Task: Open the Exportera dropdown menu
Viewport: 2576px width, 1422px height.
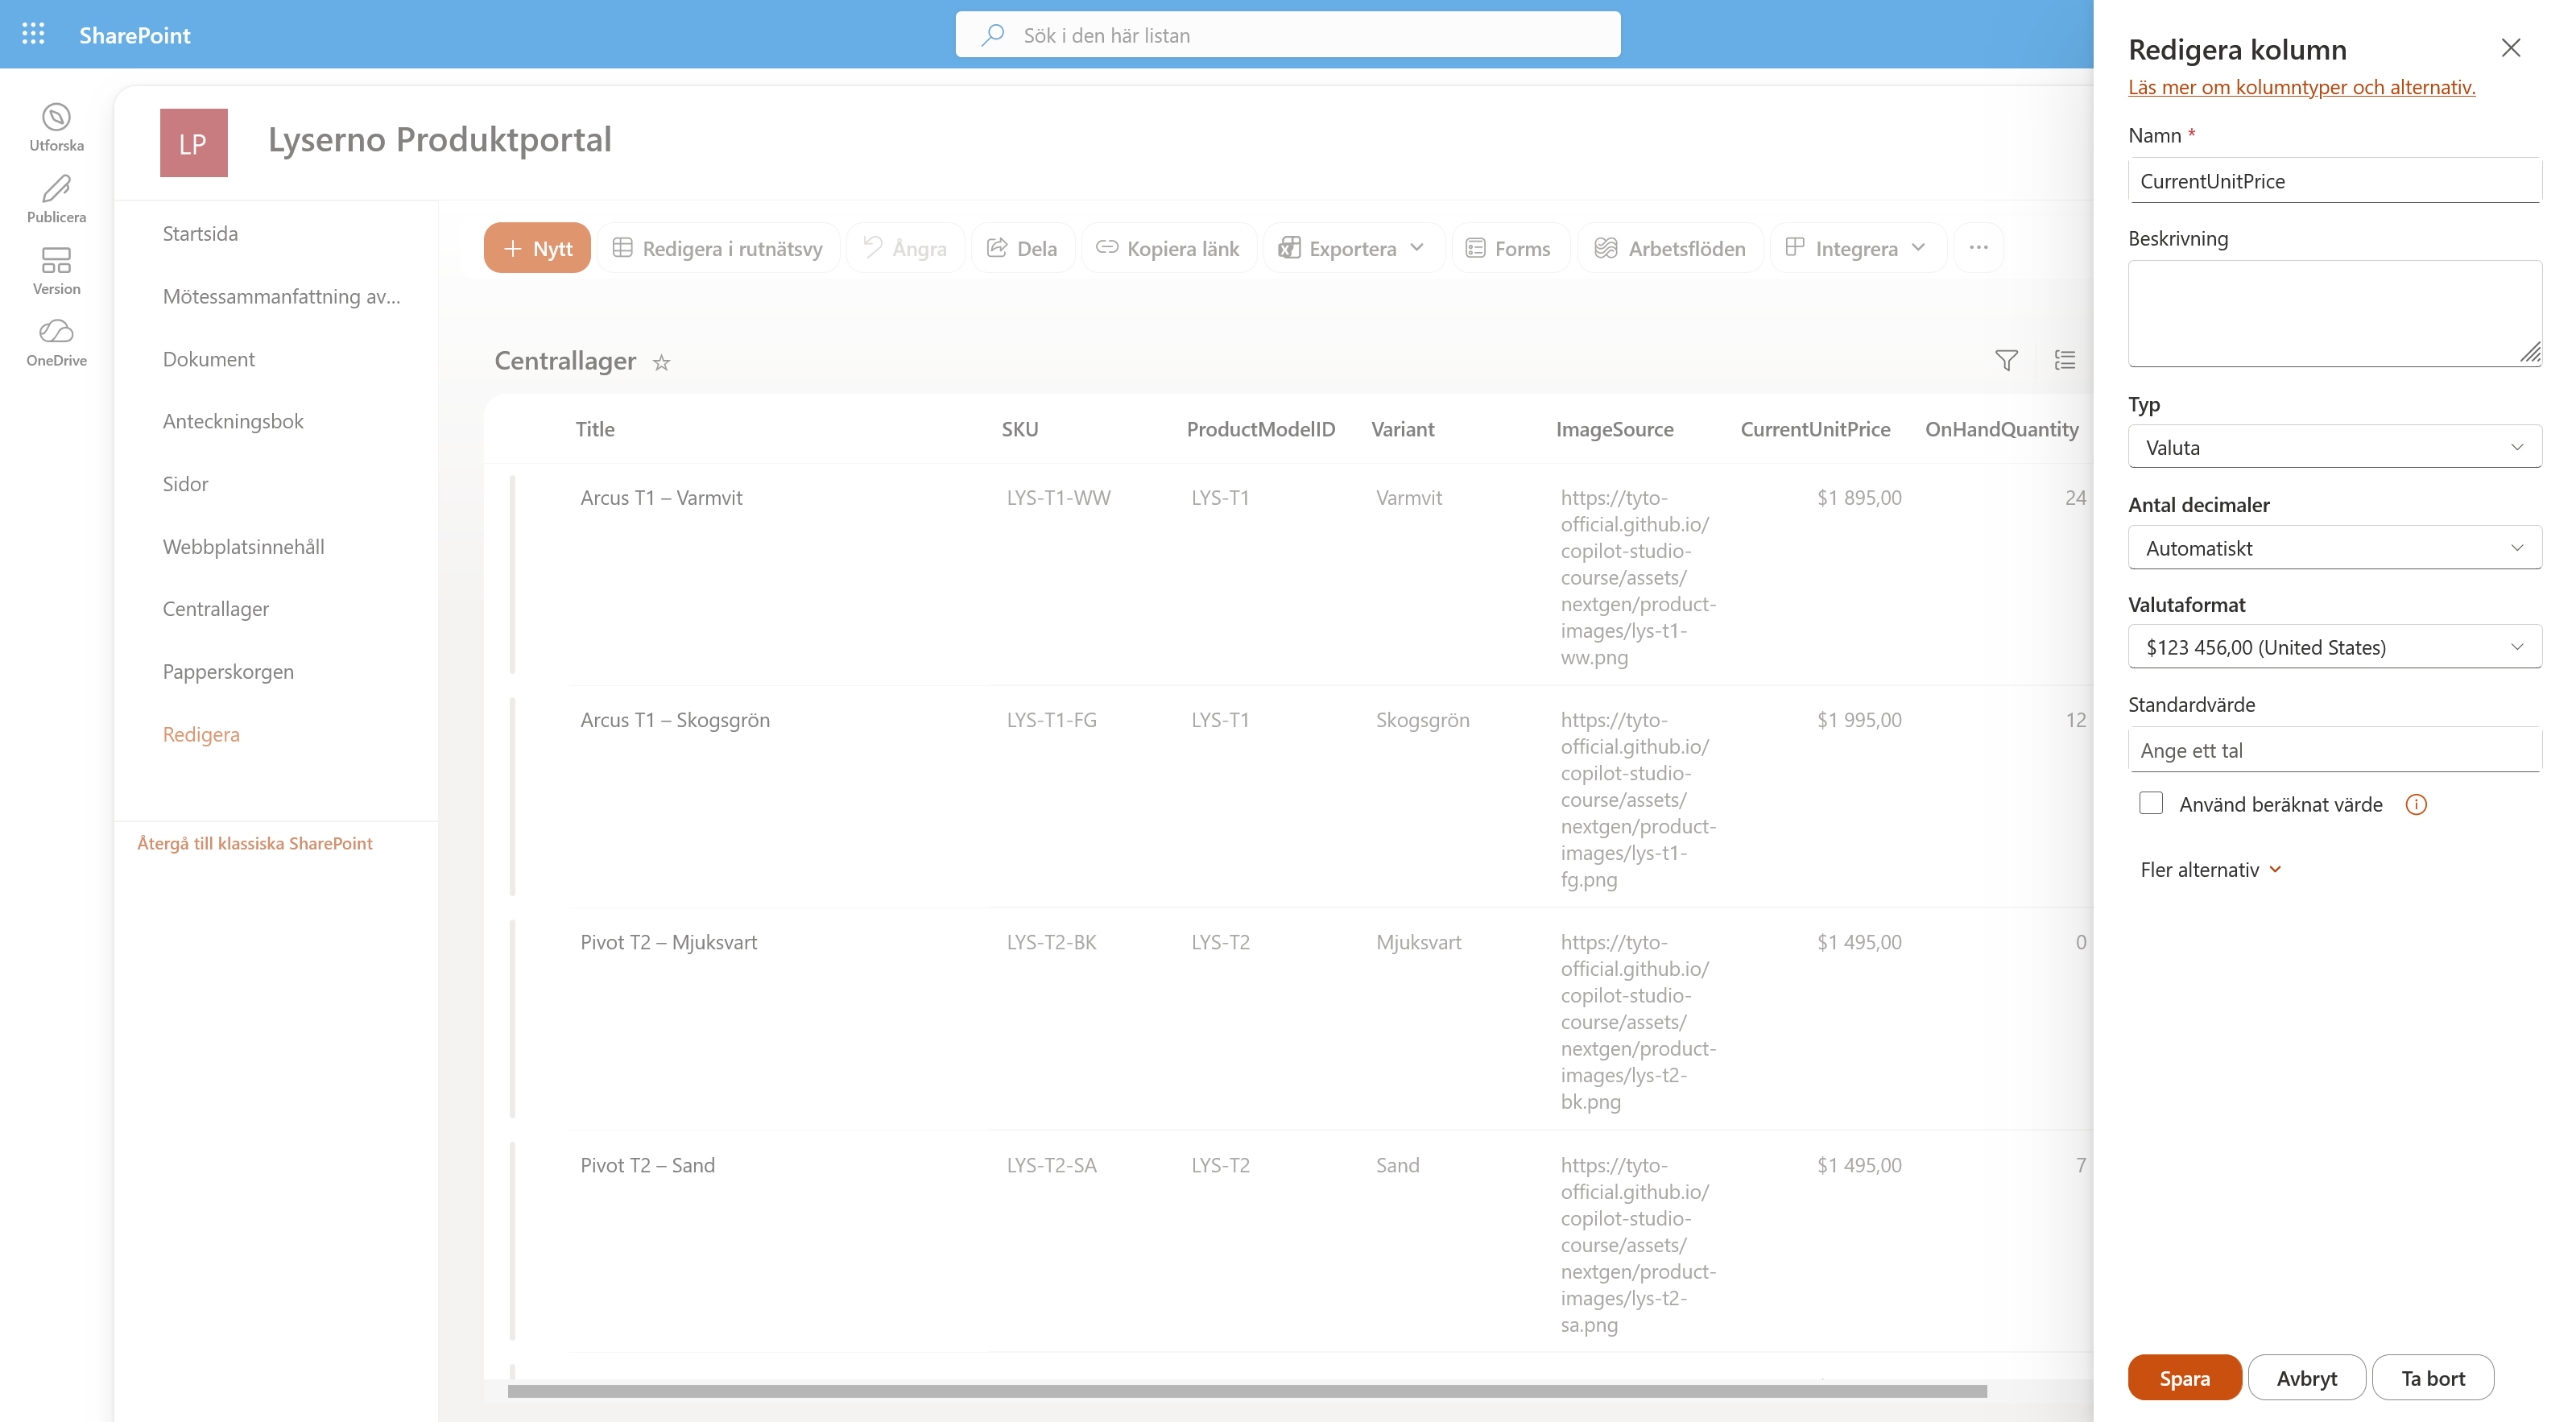Action: [1353, 247]
